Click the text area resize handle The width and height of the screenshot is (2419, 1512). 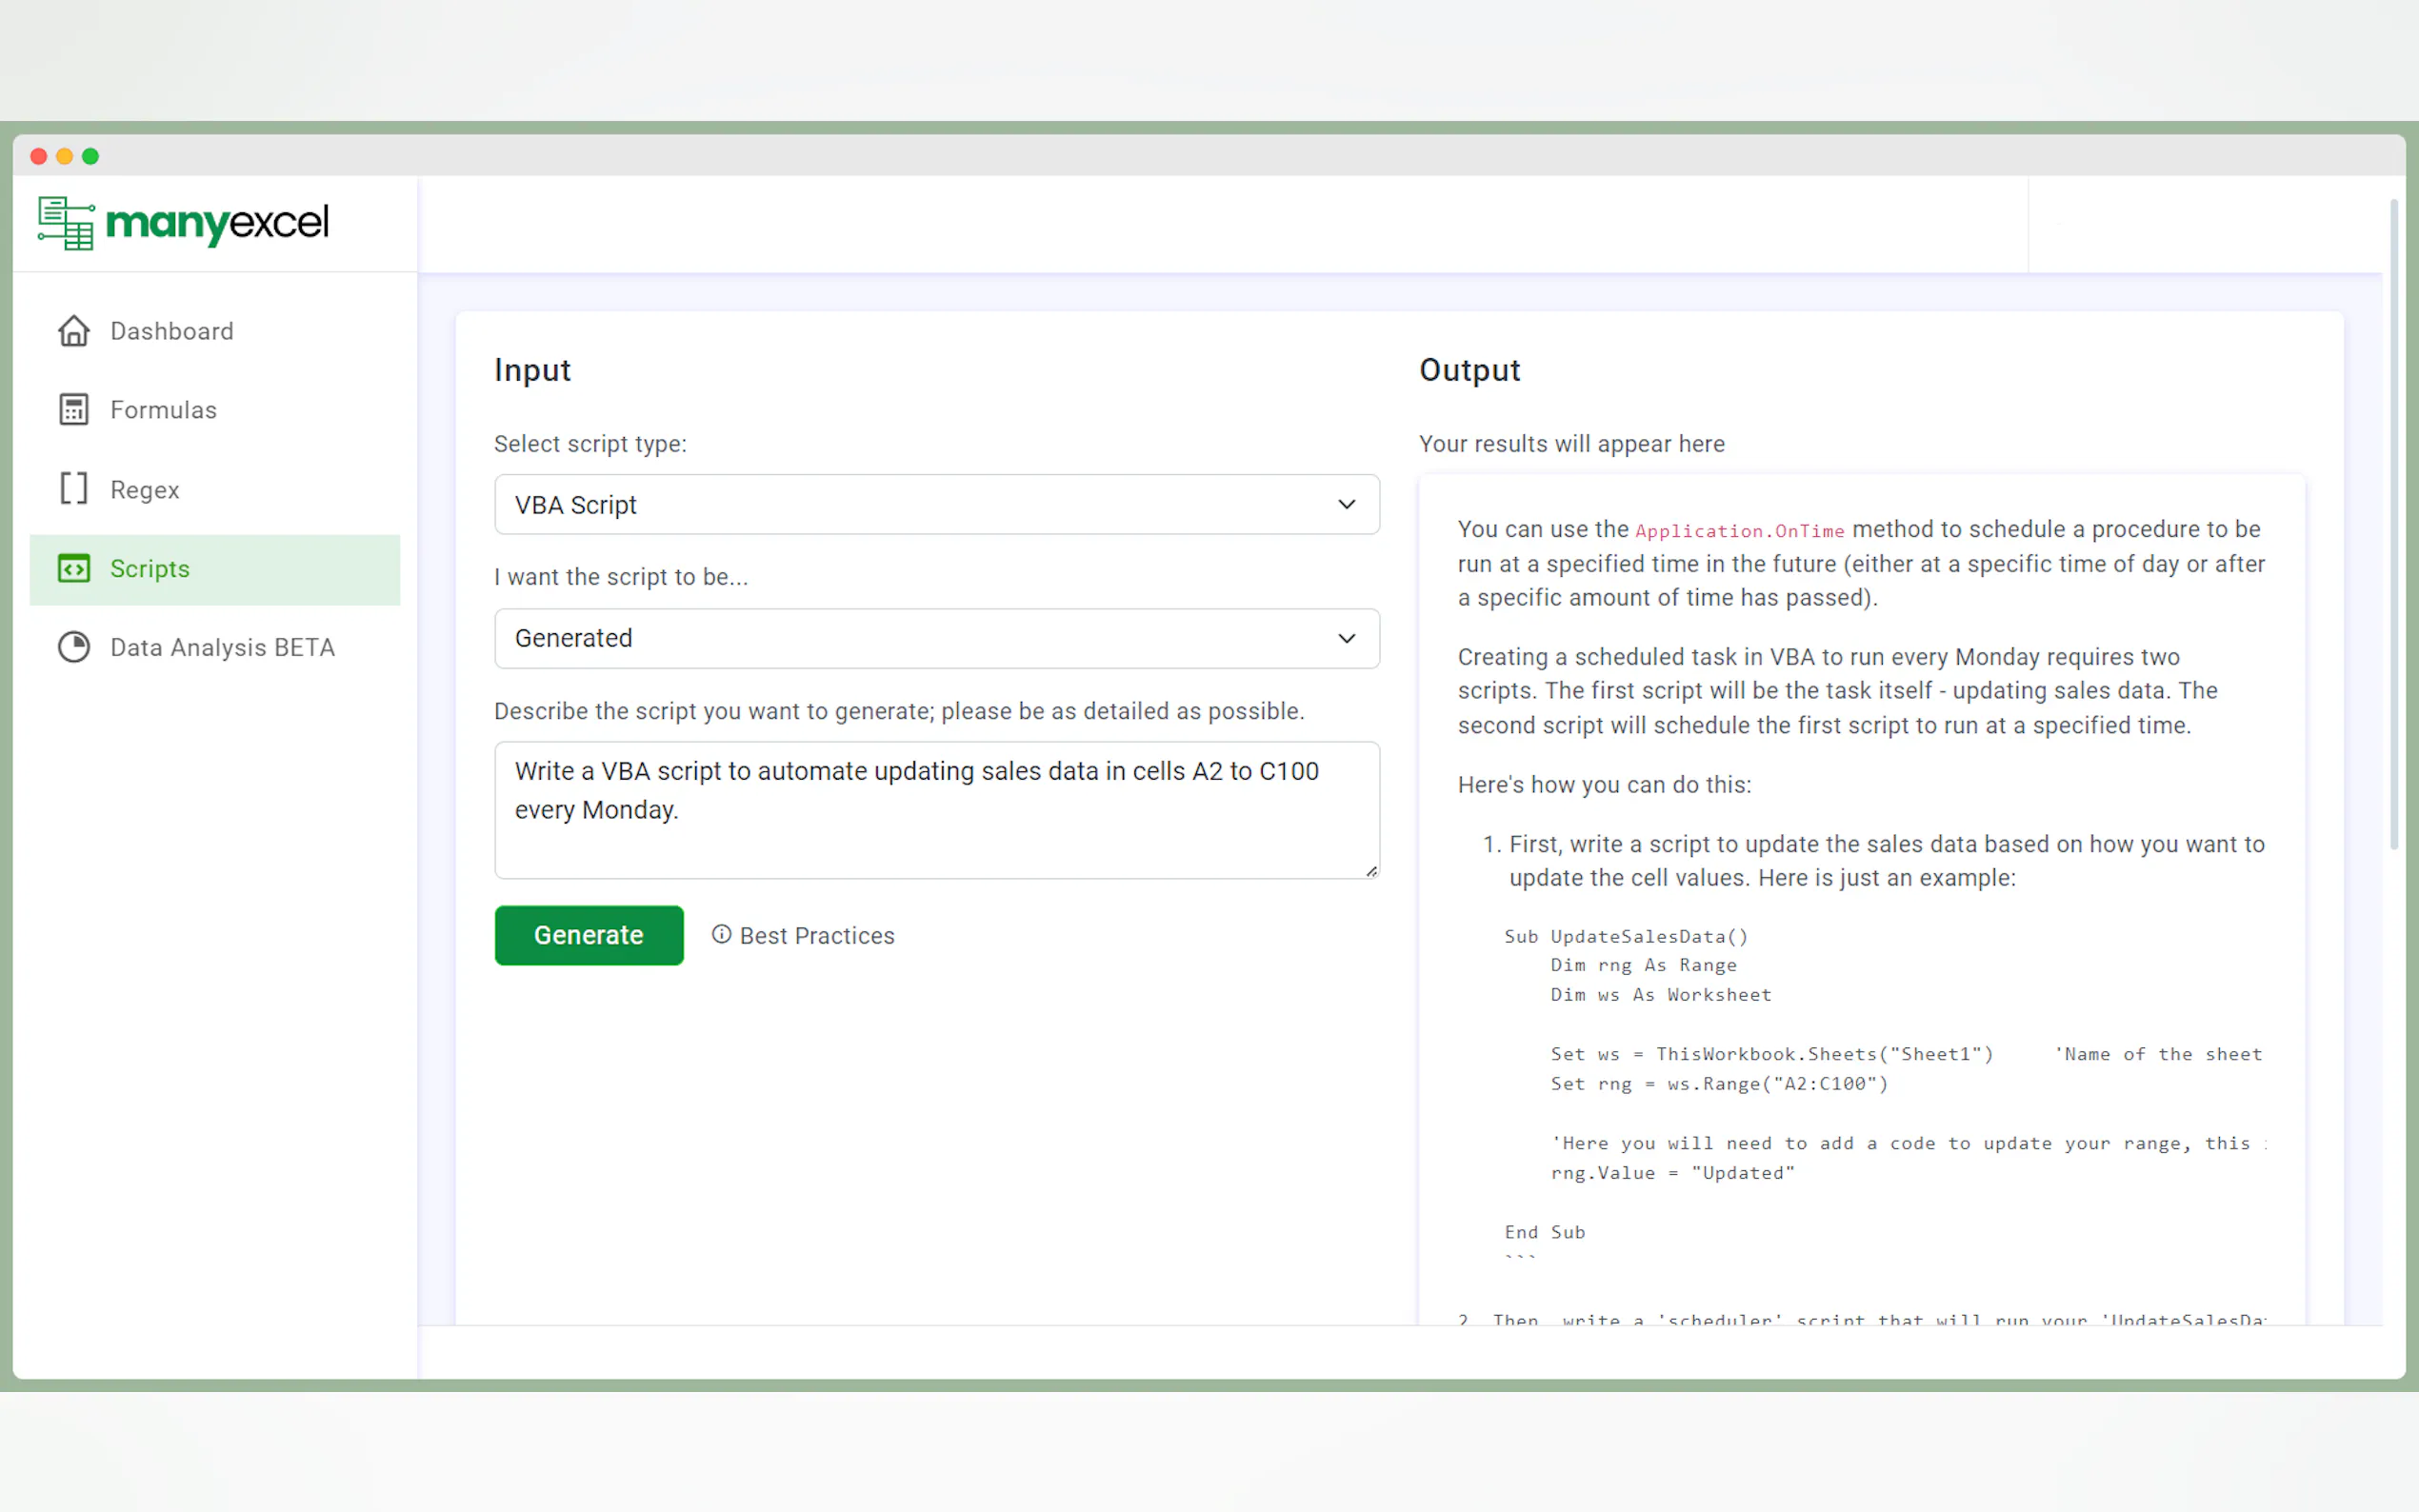point(1371,871)
